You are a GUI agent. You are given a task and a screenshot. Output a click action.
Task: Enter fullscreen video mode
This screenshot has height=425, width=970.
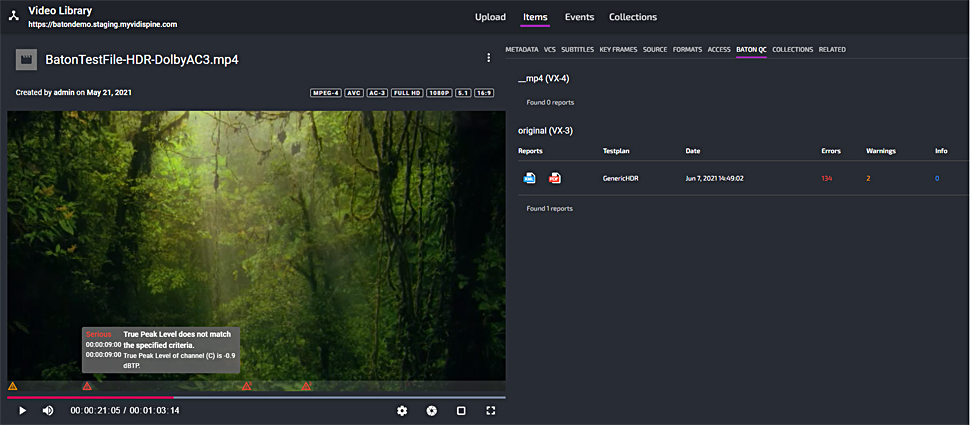(491, 410)
